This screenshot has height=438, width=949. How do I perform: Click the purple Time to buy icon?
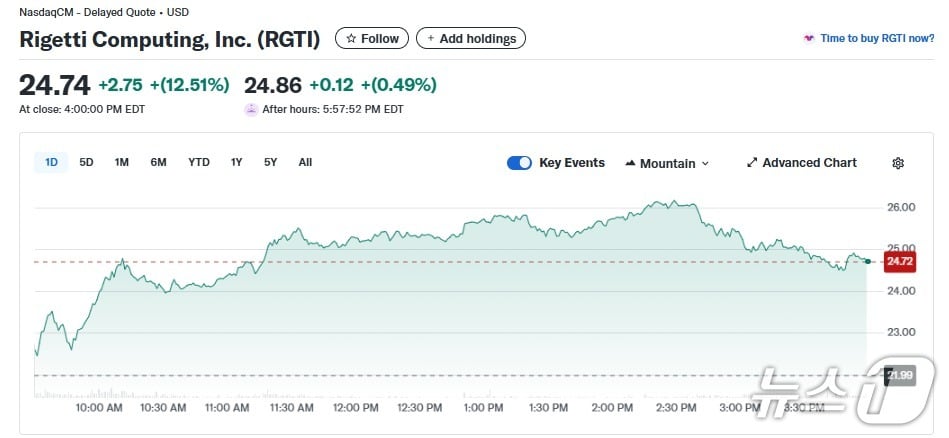[x=808, y=39]
